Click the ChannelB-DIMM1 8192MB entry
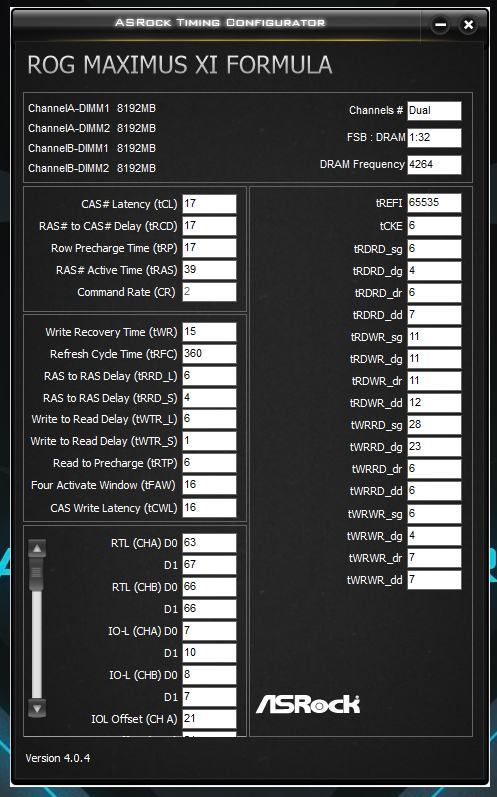The height and width of the screenshot is (797, 497). [92, 148]
